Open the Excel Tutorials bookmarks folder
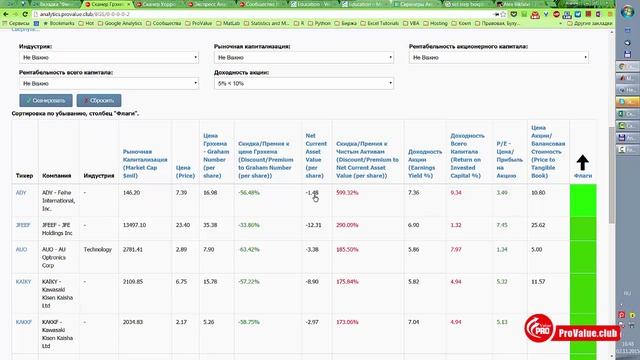The width and height of the screenshot is (640, 360). tap(380, 23)
